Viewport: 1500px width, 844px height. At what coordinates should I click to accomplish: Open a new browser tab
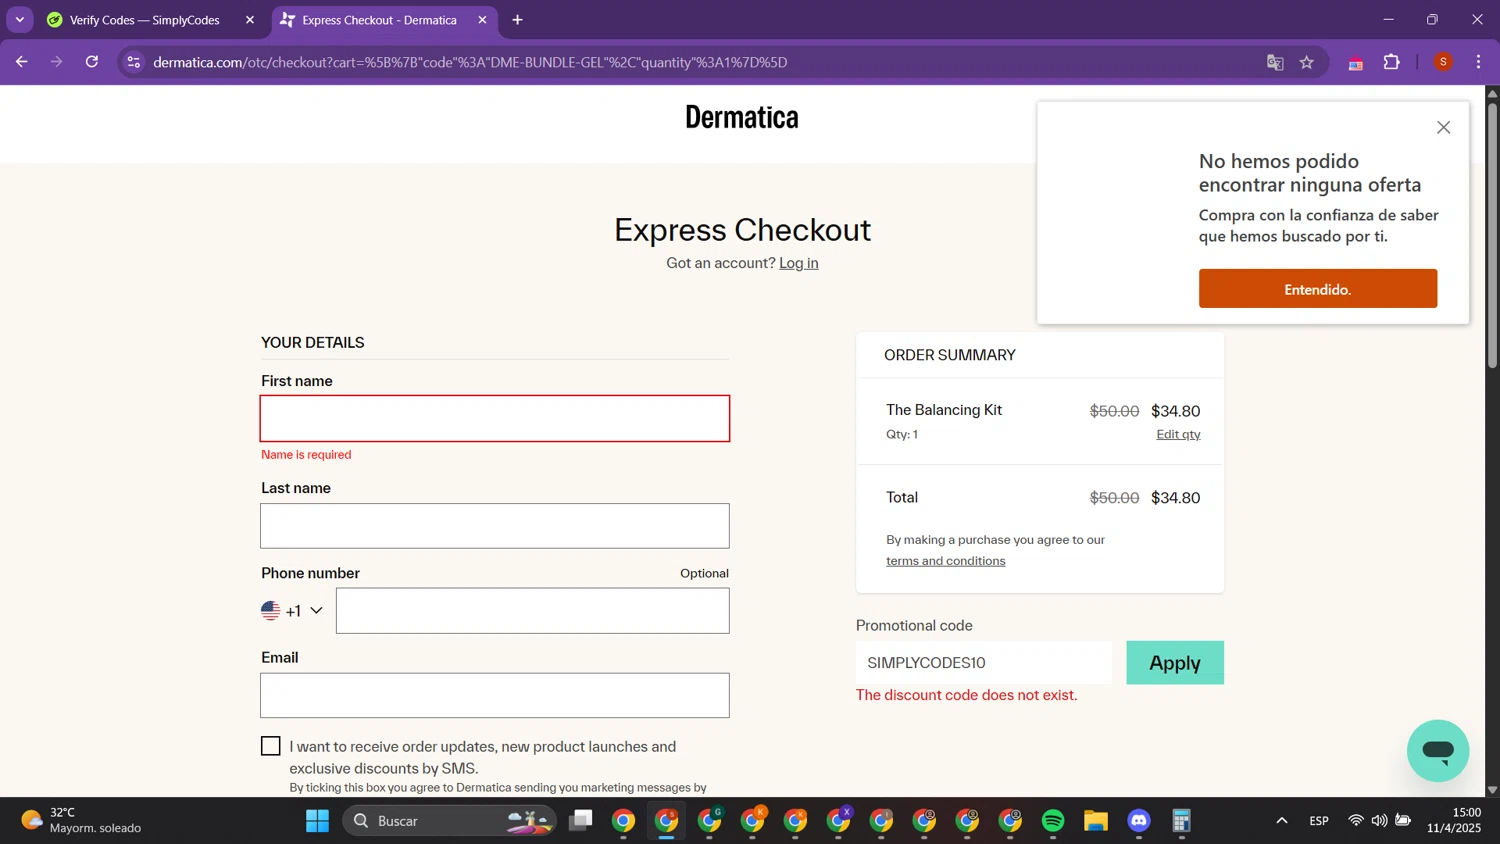pos(517,20)
